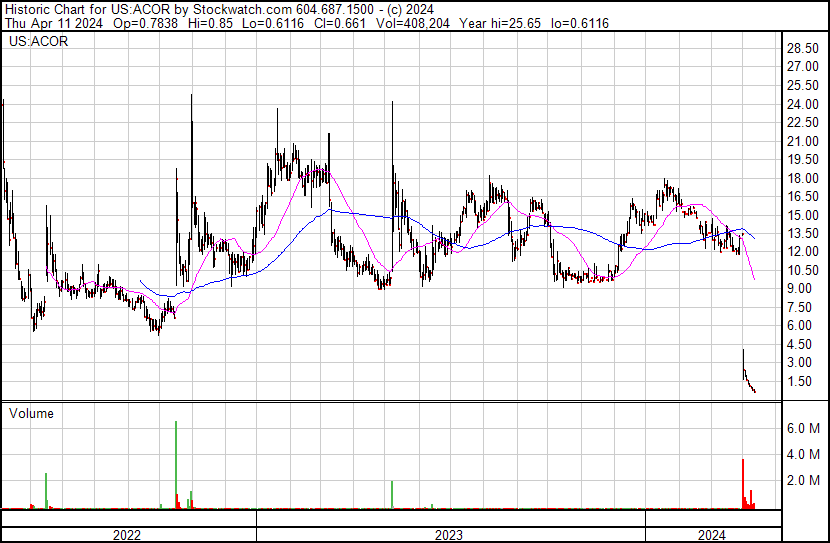Click the 2023 year label on timeline

tap(449, 535)
